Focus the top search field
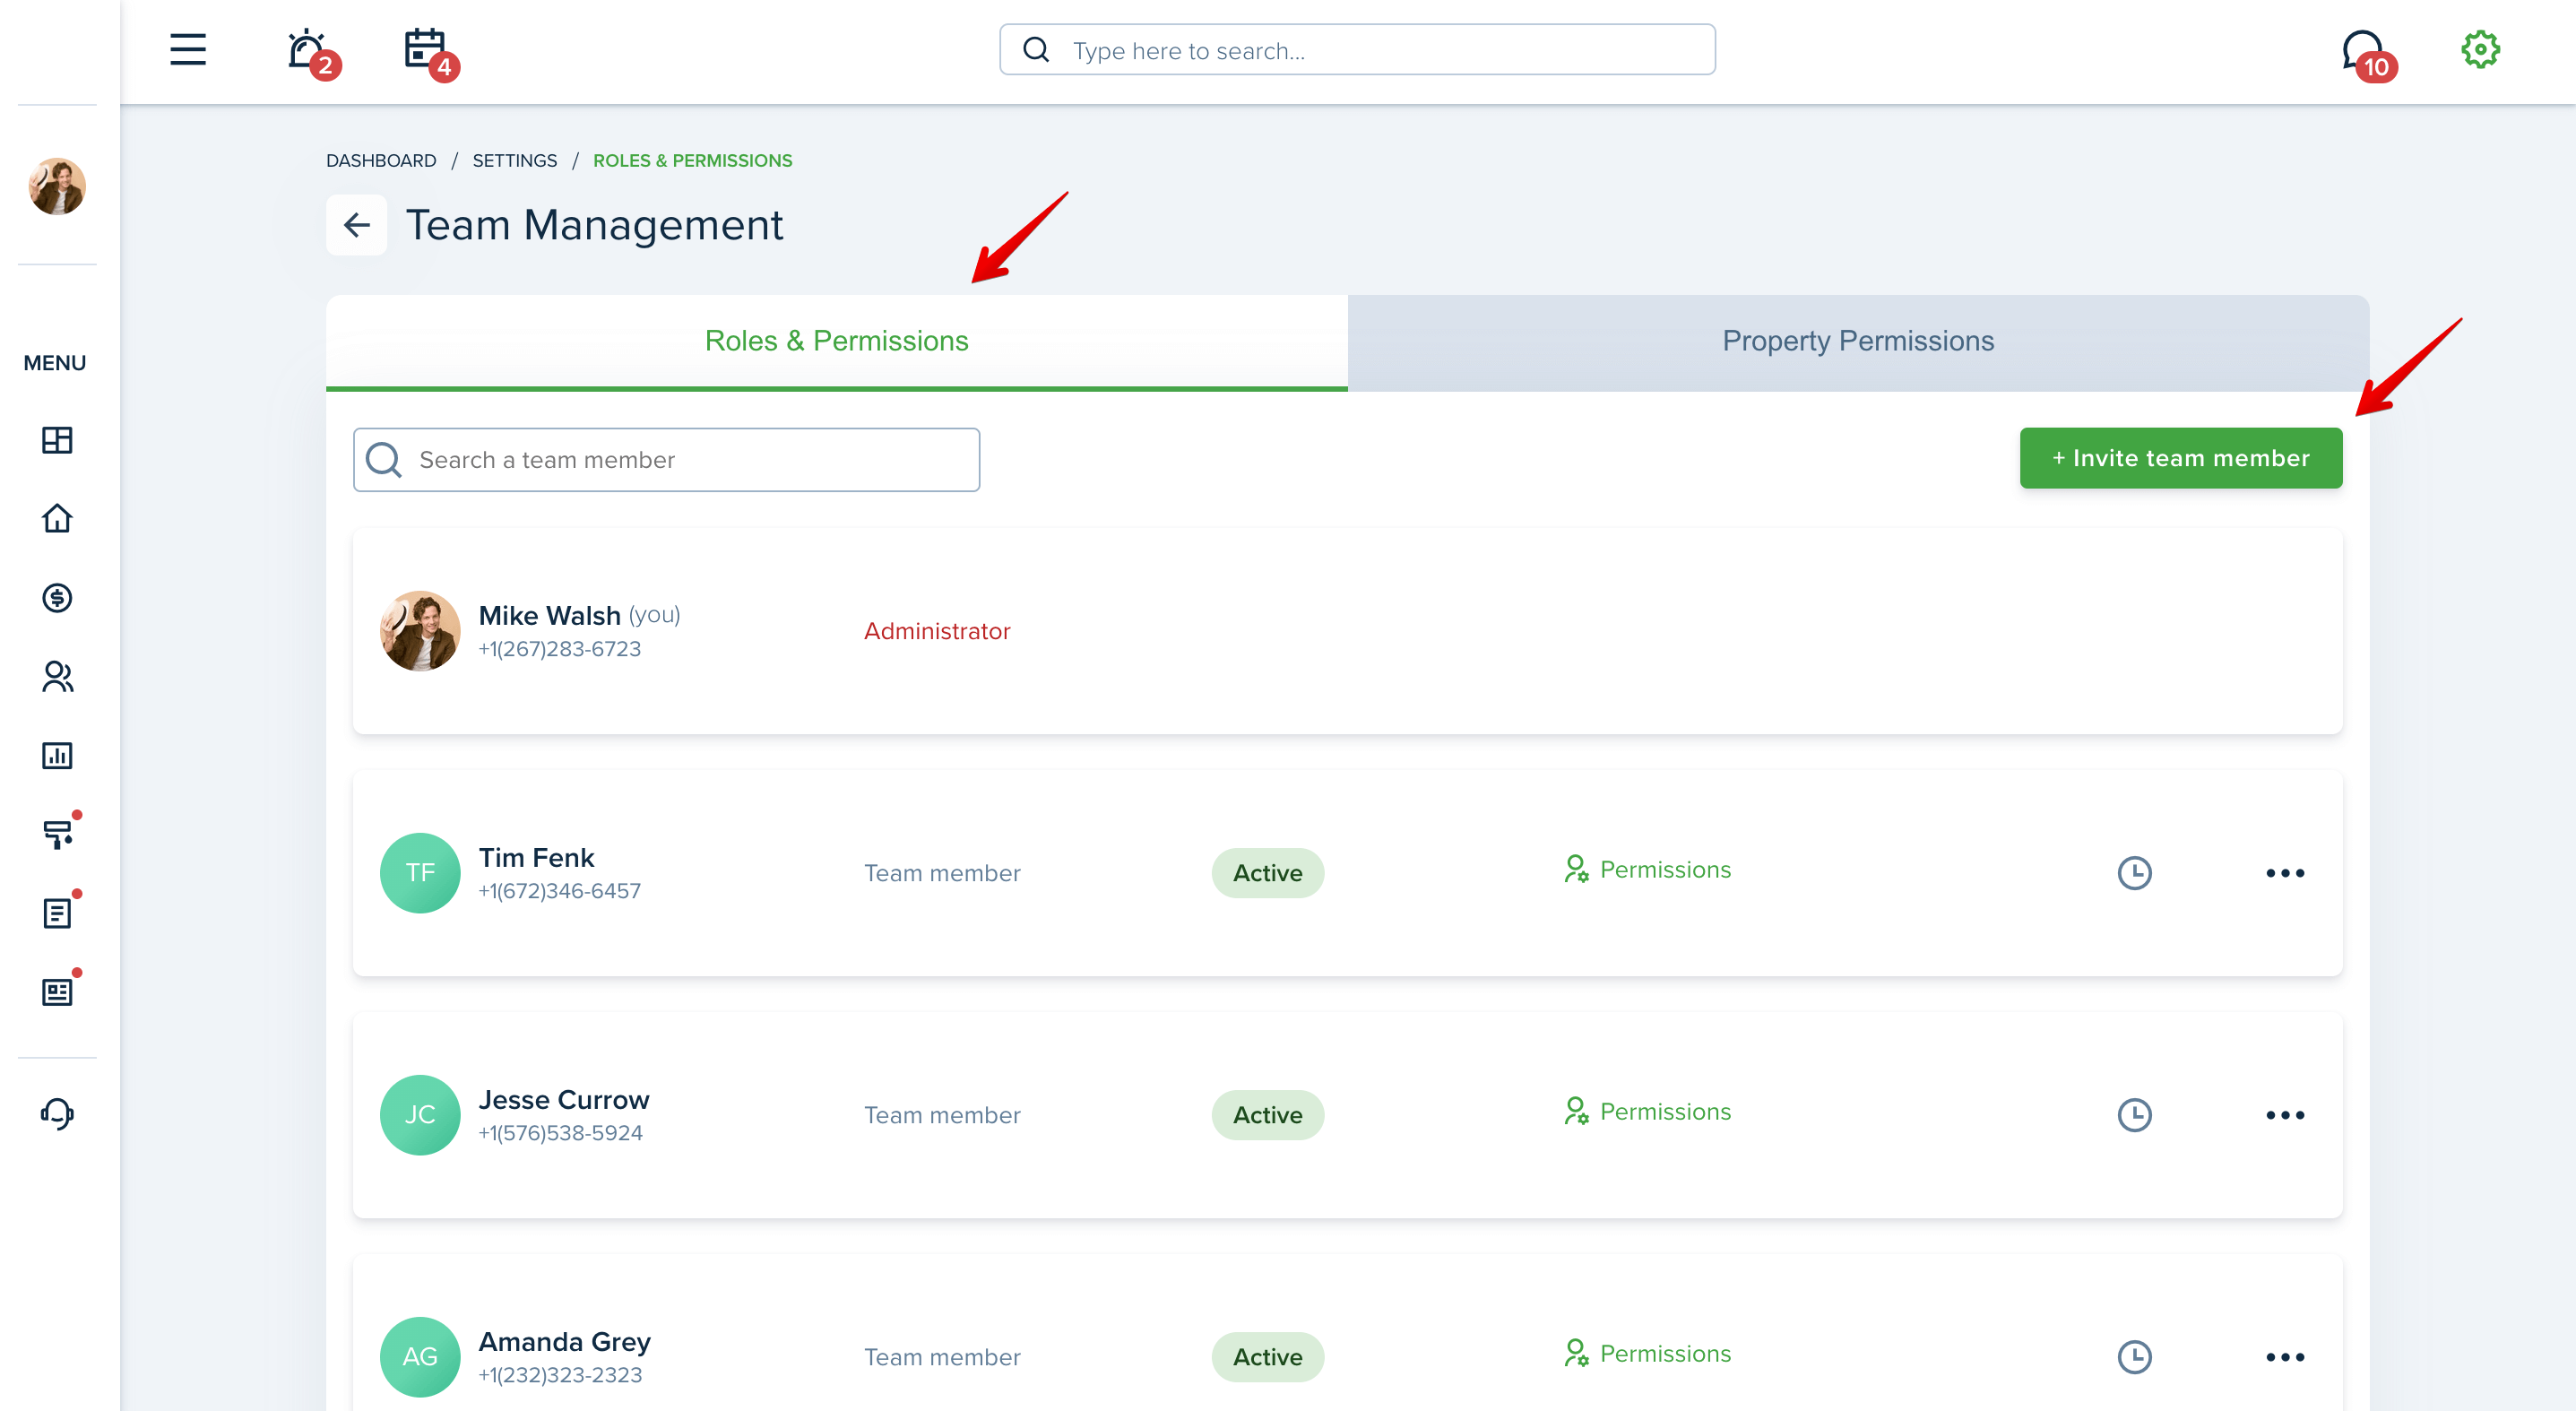This screenshot has height=1411, width=2576. coord(1357,49)
